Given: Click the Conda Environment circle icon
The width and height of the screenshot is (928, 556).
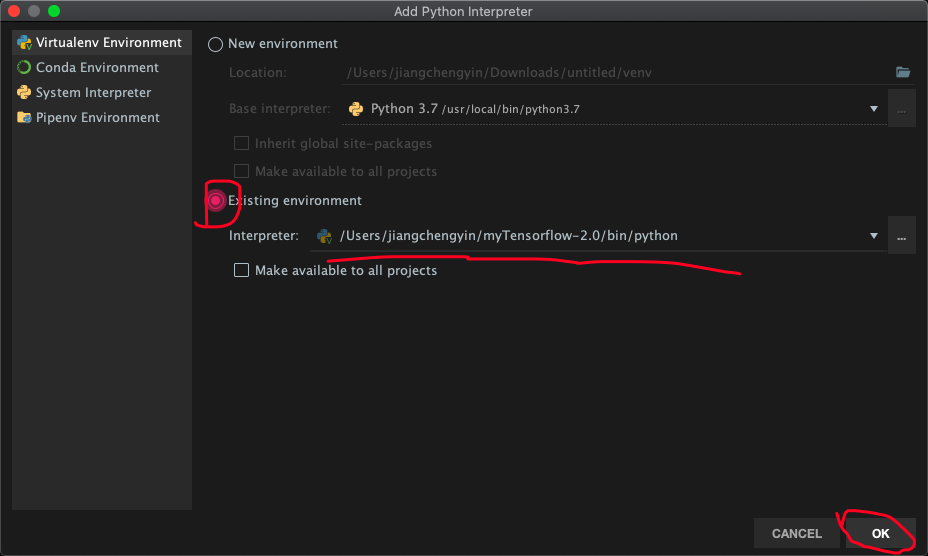Looking at the screenshot, I should click(x=24, y=68).
